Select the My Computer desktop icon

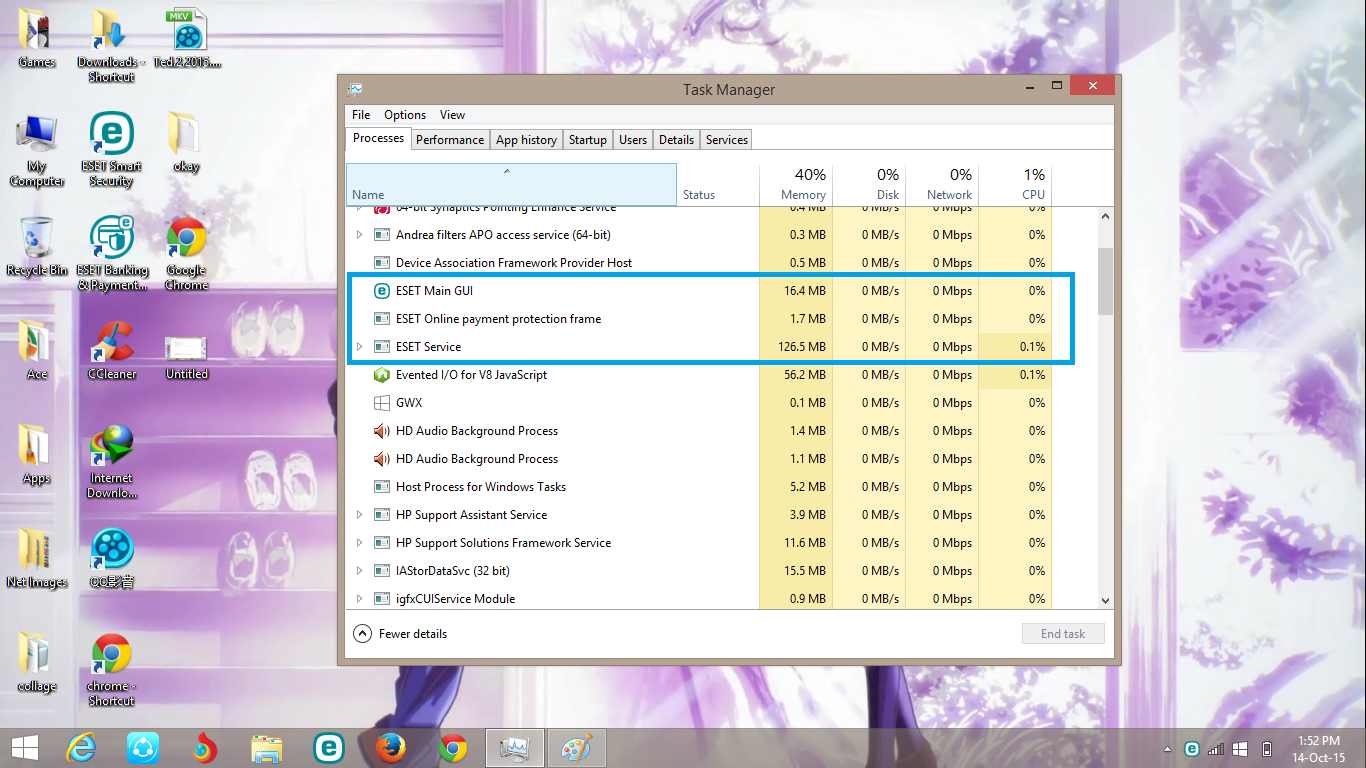[37, 151]
